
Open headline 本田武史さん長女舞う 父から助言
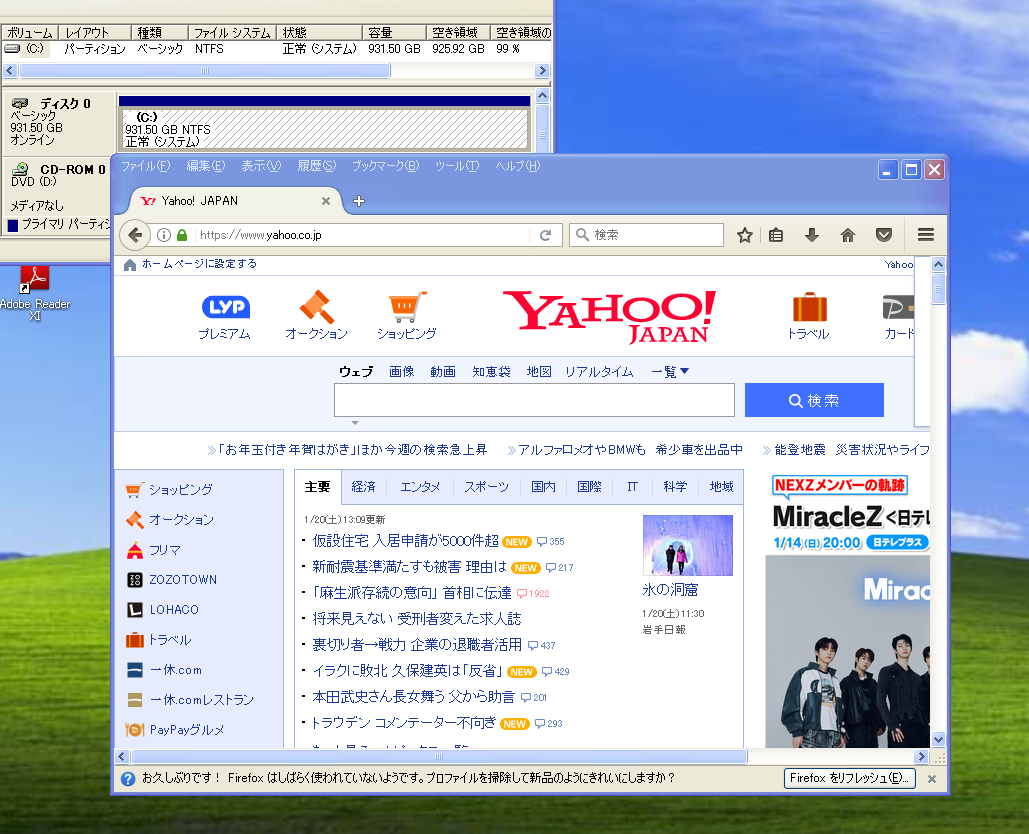[x=413, y=697]
